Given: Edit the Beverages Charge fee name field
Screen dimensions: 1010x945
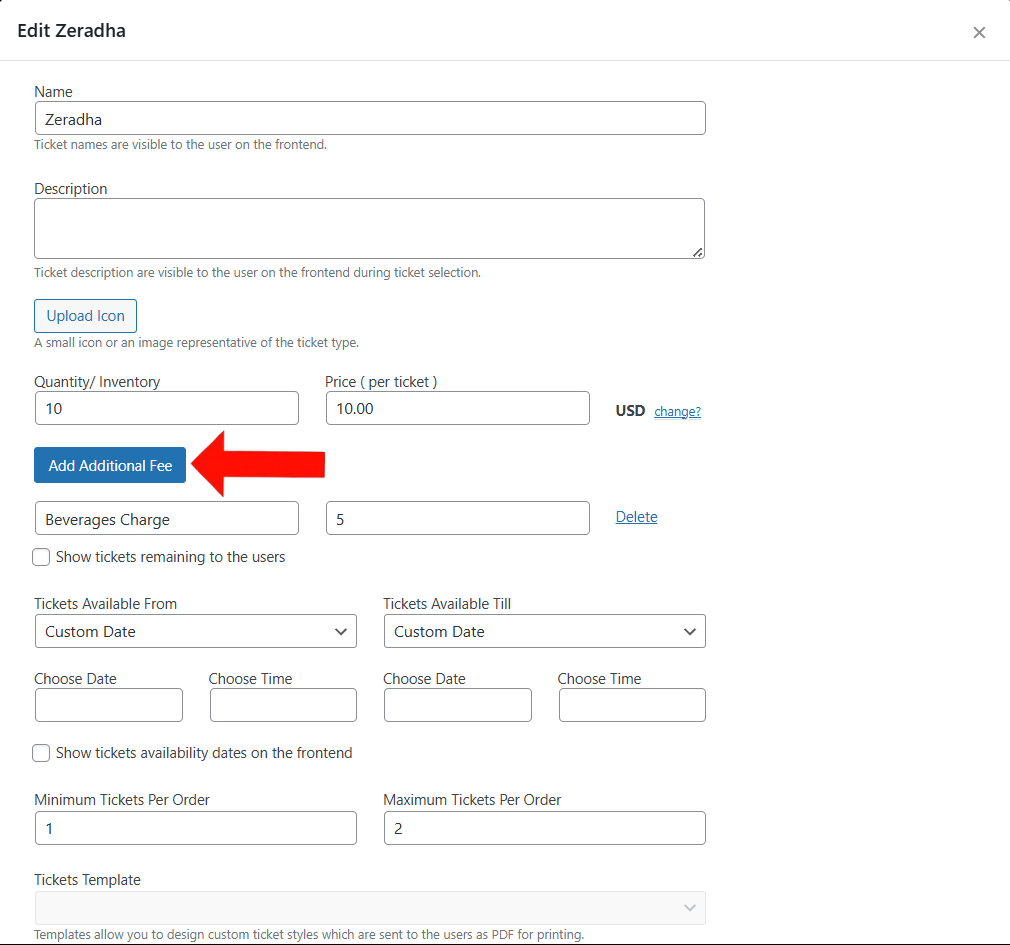Looking at the screenshot, I should coord(167,519).
